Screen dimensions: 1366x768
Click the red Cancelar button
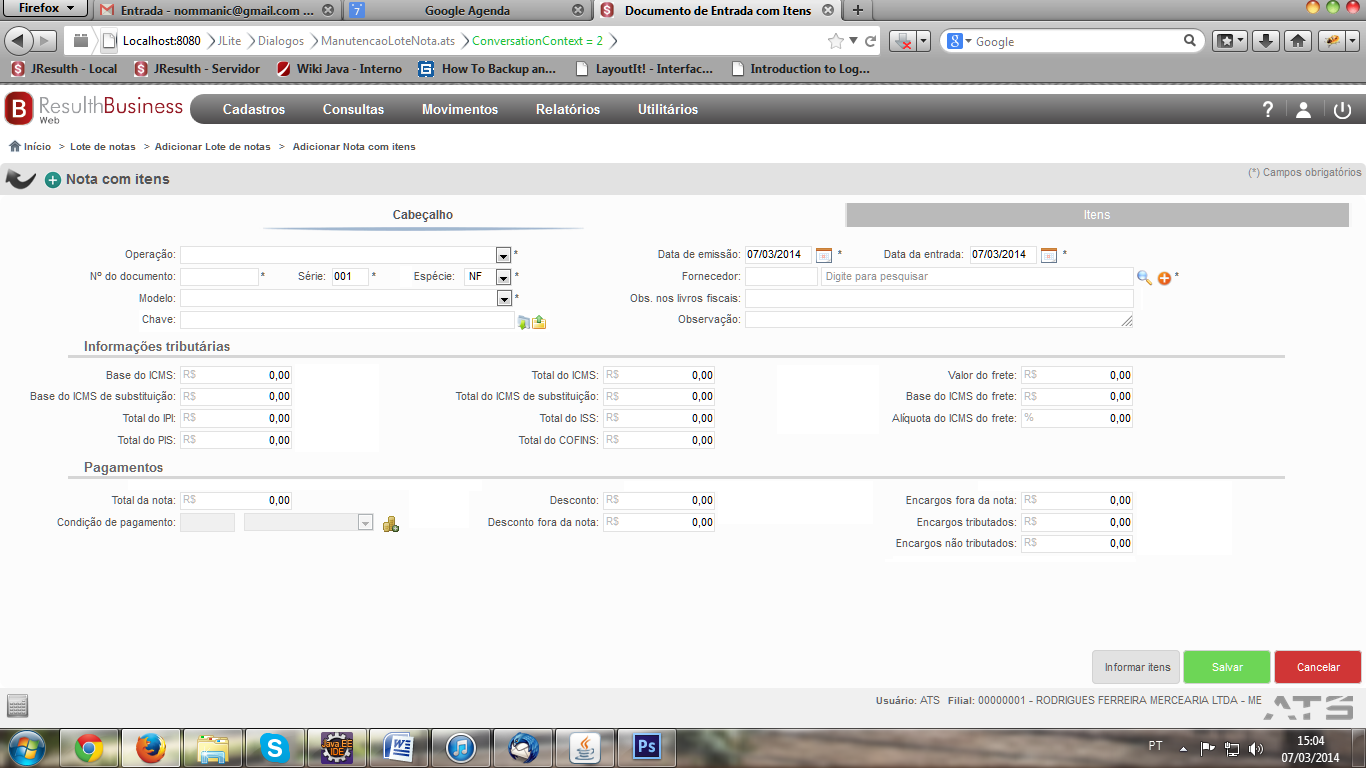tap(1318, 667)
